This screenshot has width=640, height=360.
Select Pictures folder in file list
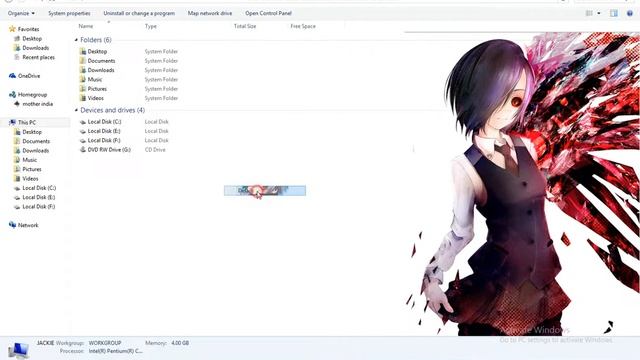click(97, 89)
